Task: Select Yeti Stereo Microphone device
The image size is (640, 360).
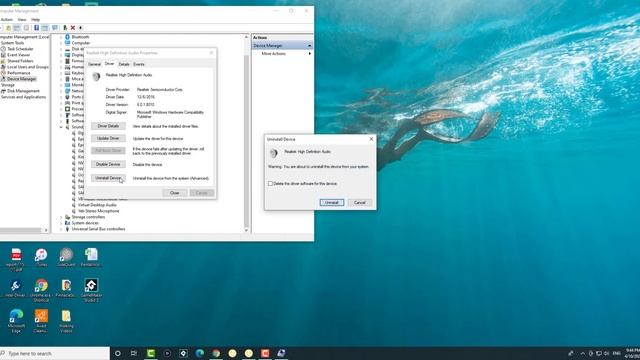Action: click(98, 211)
